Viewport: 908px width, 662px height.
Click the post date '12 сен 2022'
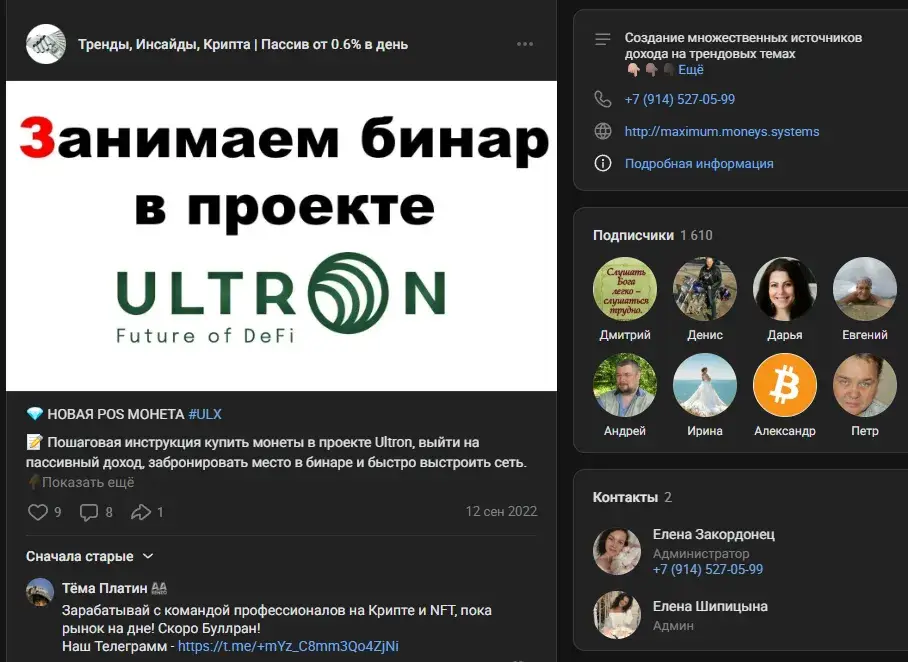tap(501, 511)
